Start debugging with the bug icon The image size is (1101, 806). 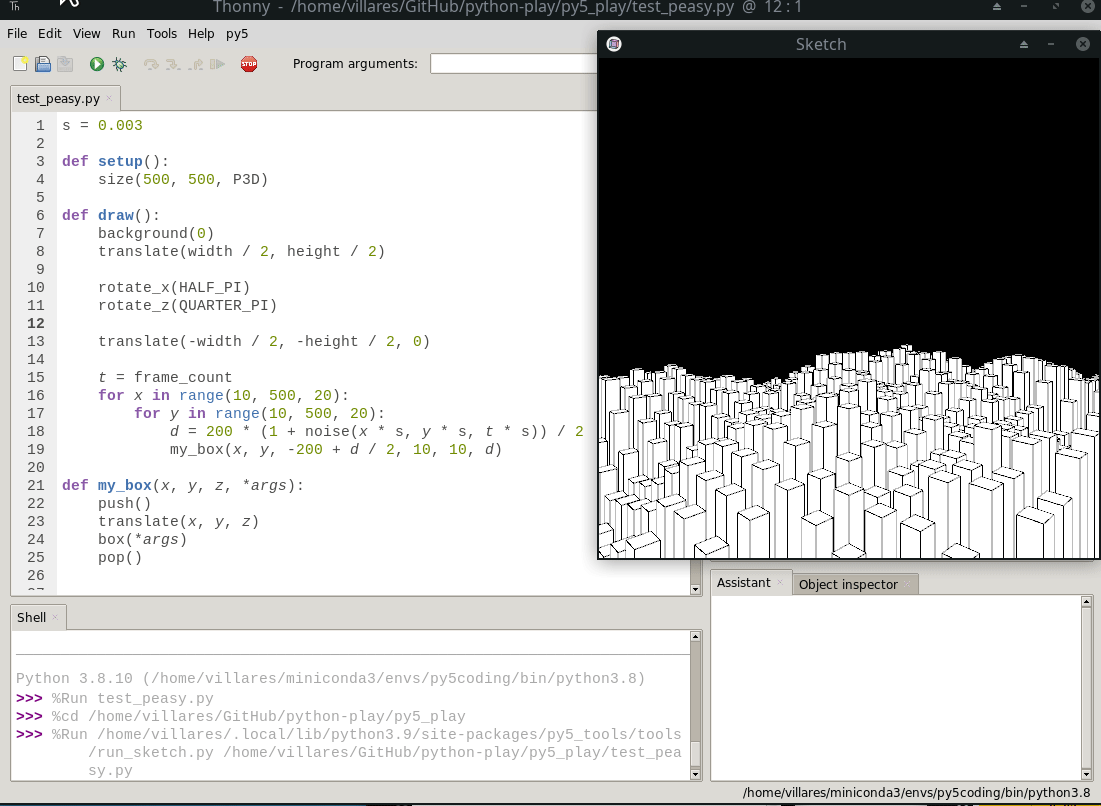coord(120,63)
